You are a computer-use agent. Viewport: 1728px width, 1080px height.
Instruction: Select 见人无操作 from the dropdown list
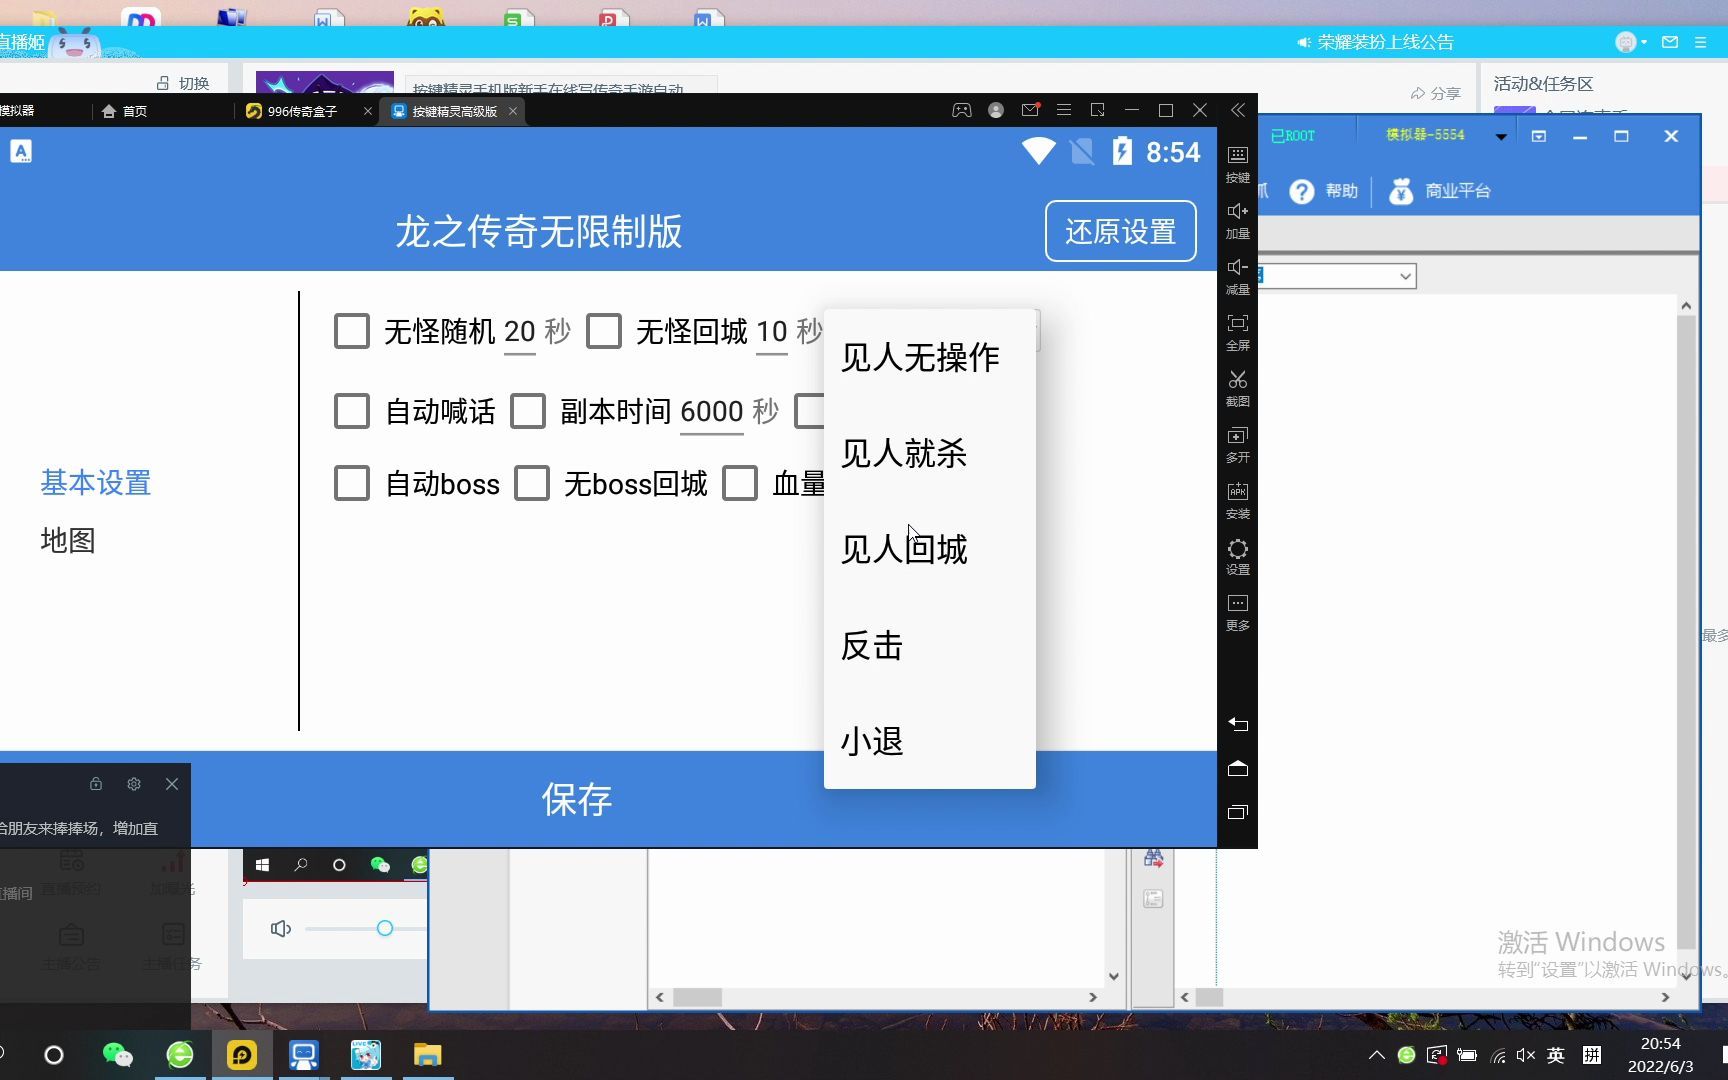pos(930,357)
